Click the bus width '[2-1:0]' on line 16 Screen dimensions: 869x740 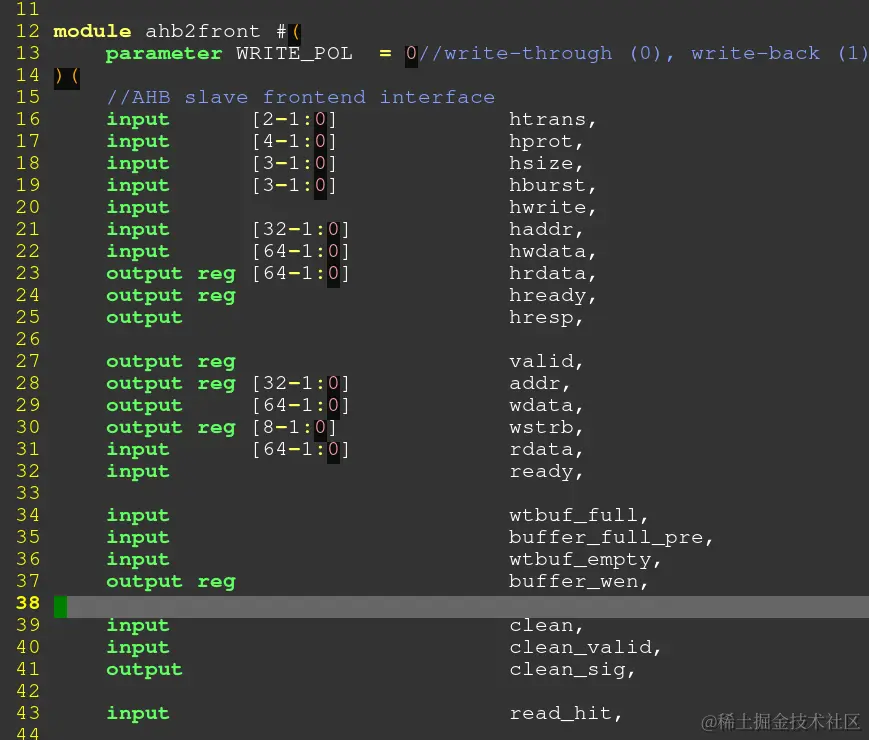click(294, 119)
